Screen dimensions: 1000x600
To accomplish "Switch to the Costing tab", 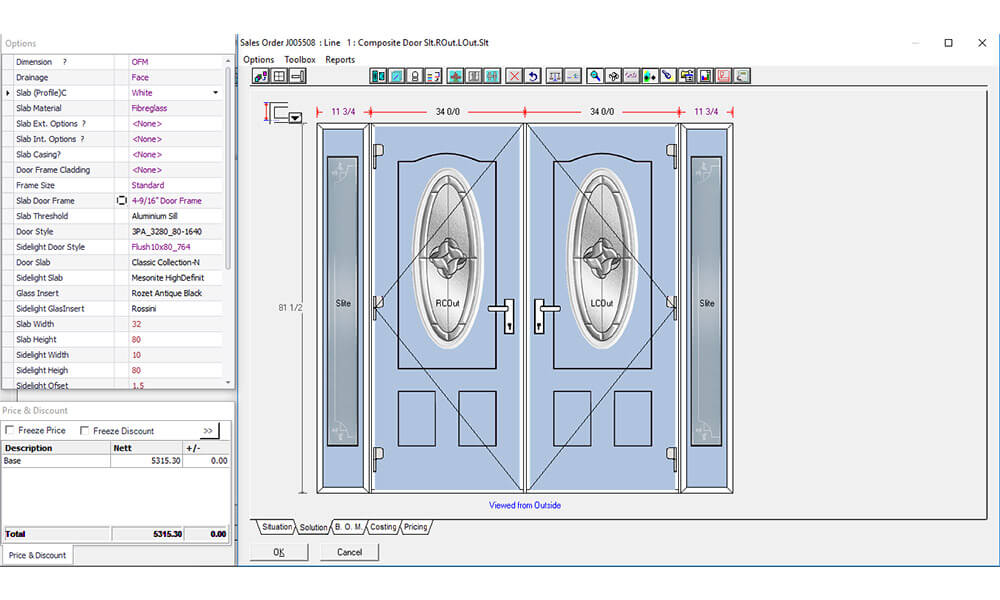I will click(x=383, y=525).
